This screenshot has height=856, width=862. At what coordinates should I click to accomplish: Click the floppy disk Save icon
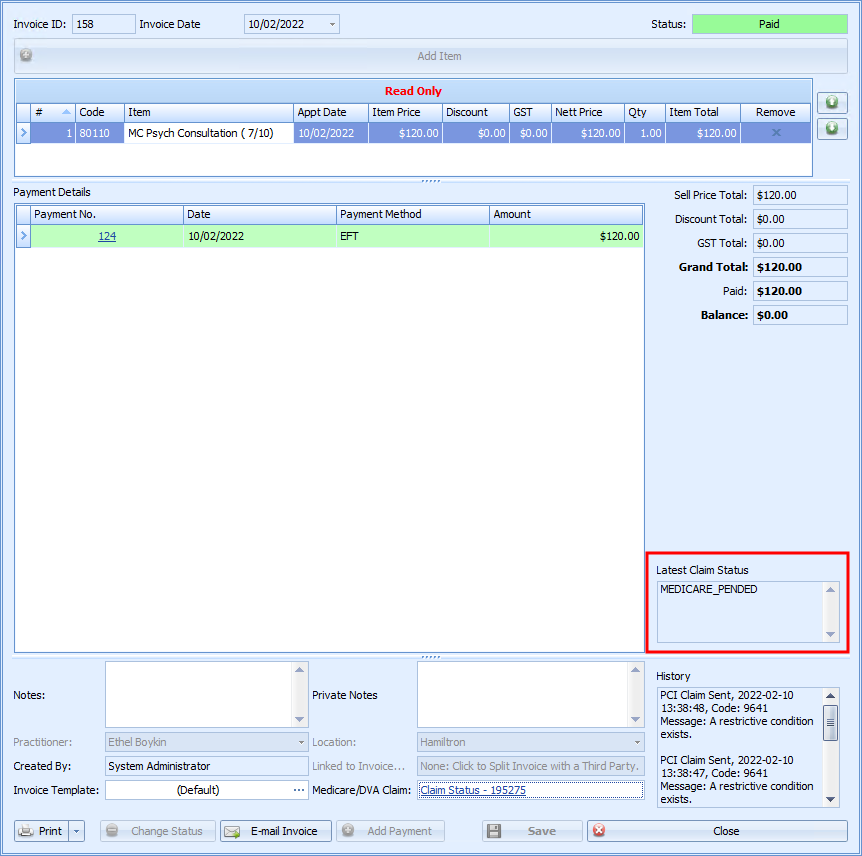[494, 831]
